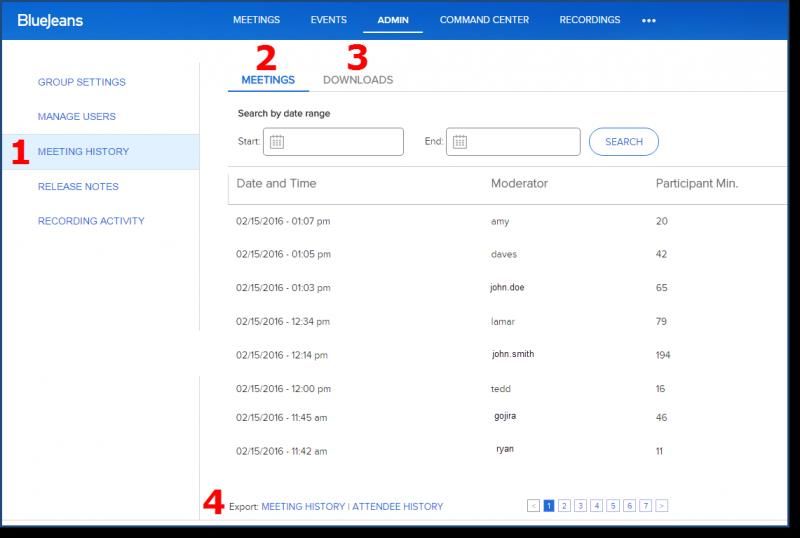The image size is (800, 538).
Task: Click participant minutes value 65
Action: 661,287
